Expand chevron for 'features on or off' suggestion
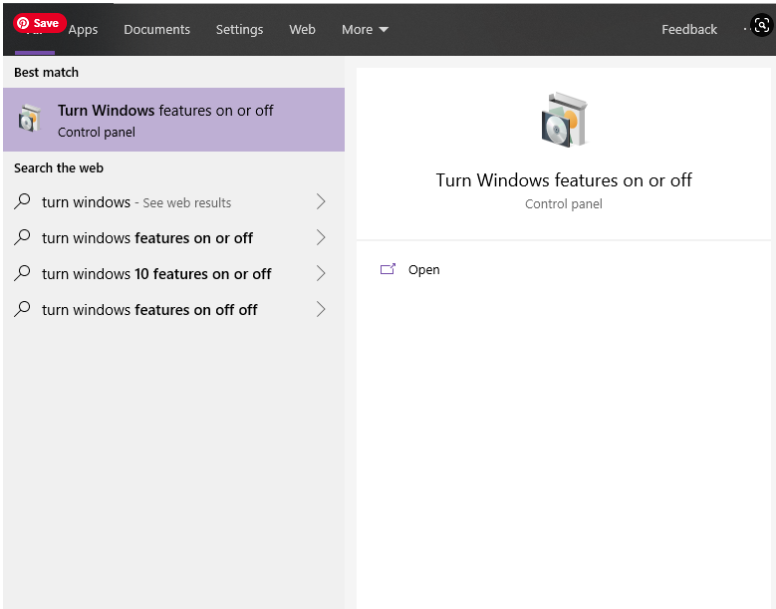The image size is (776, 609). coord(321,238)
